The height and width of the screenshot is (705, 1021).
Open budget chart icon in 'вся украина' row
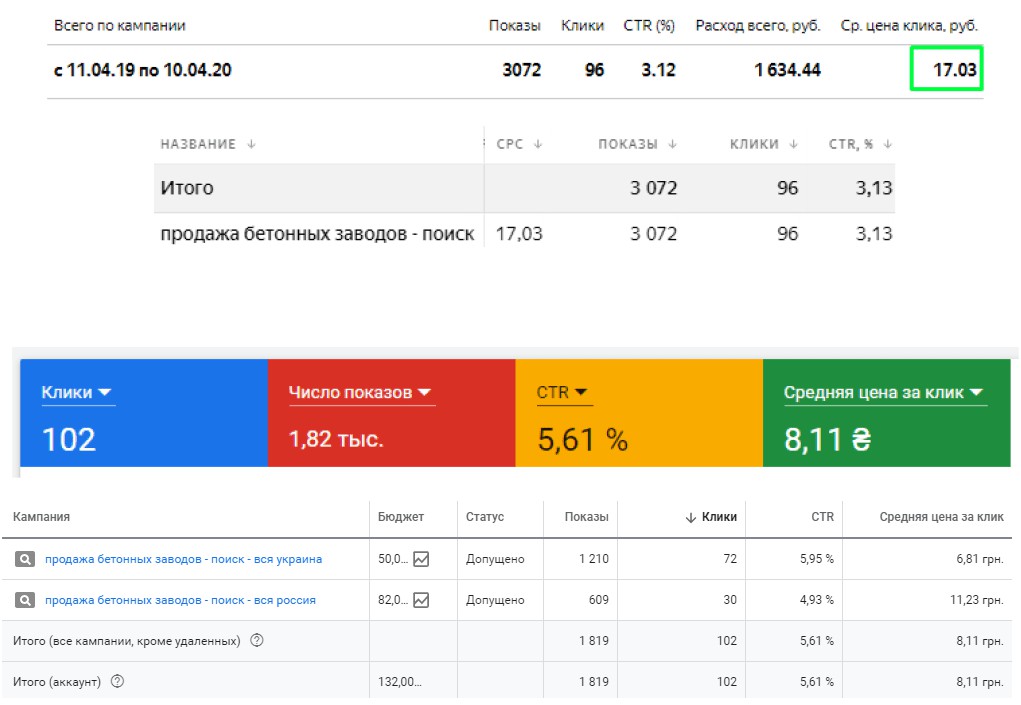421,559
